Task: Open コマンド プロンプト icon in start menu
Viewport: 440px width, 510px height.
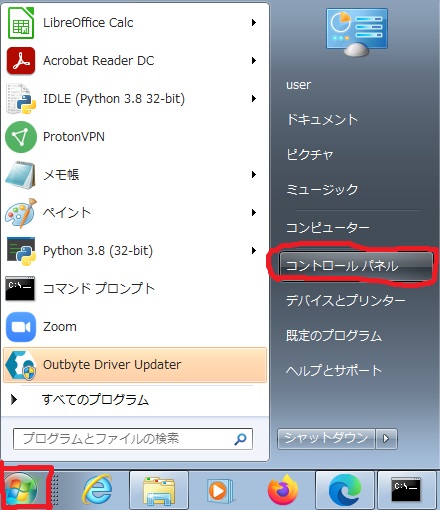Action: click(20, 288)
